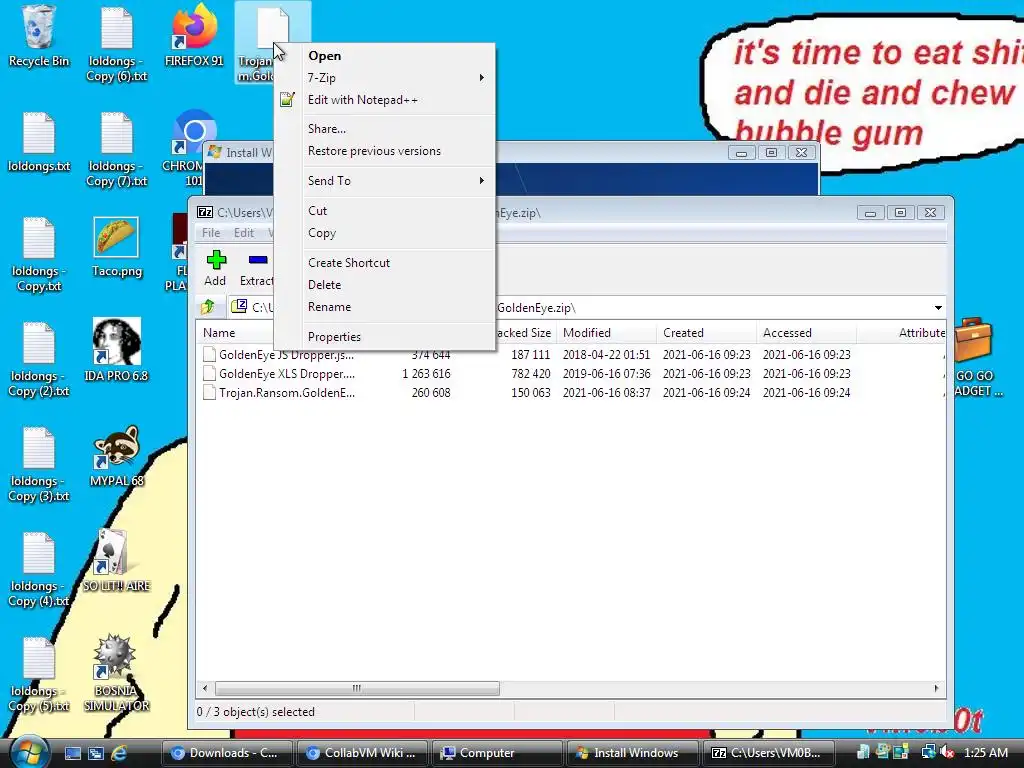Open the 7-Zip File menu
Screen dimensions: 1024x768
point(210,233)
